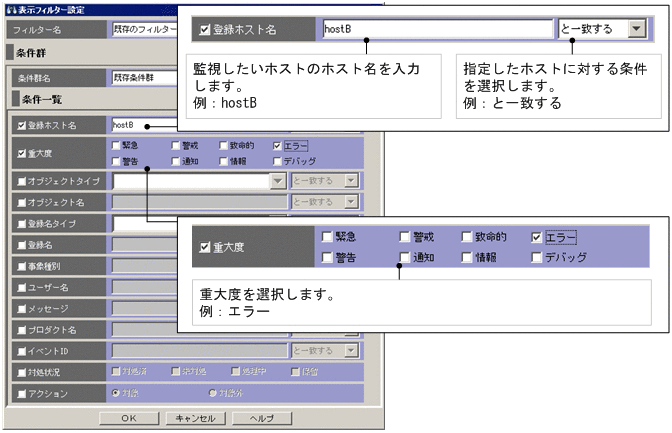Check 保留 in the 対処状況 row
The height and width of the screenshot is (433, 672).
pyautogui.click(x=295, y=371)
